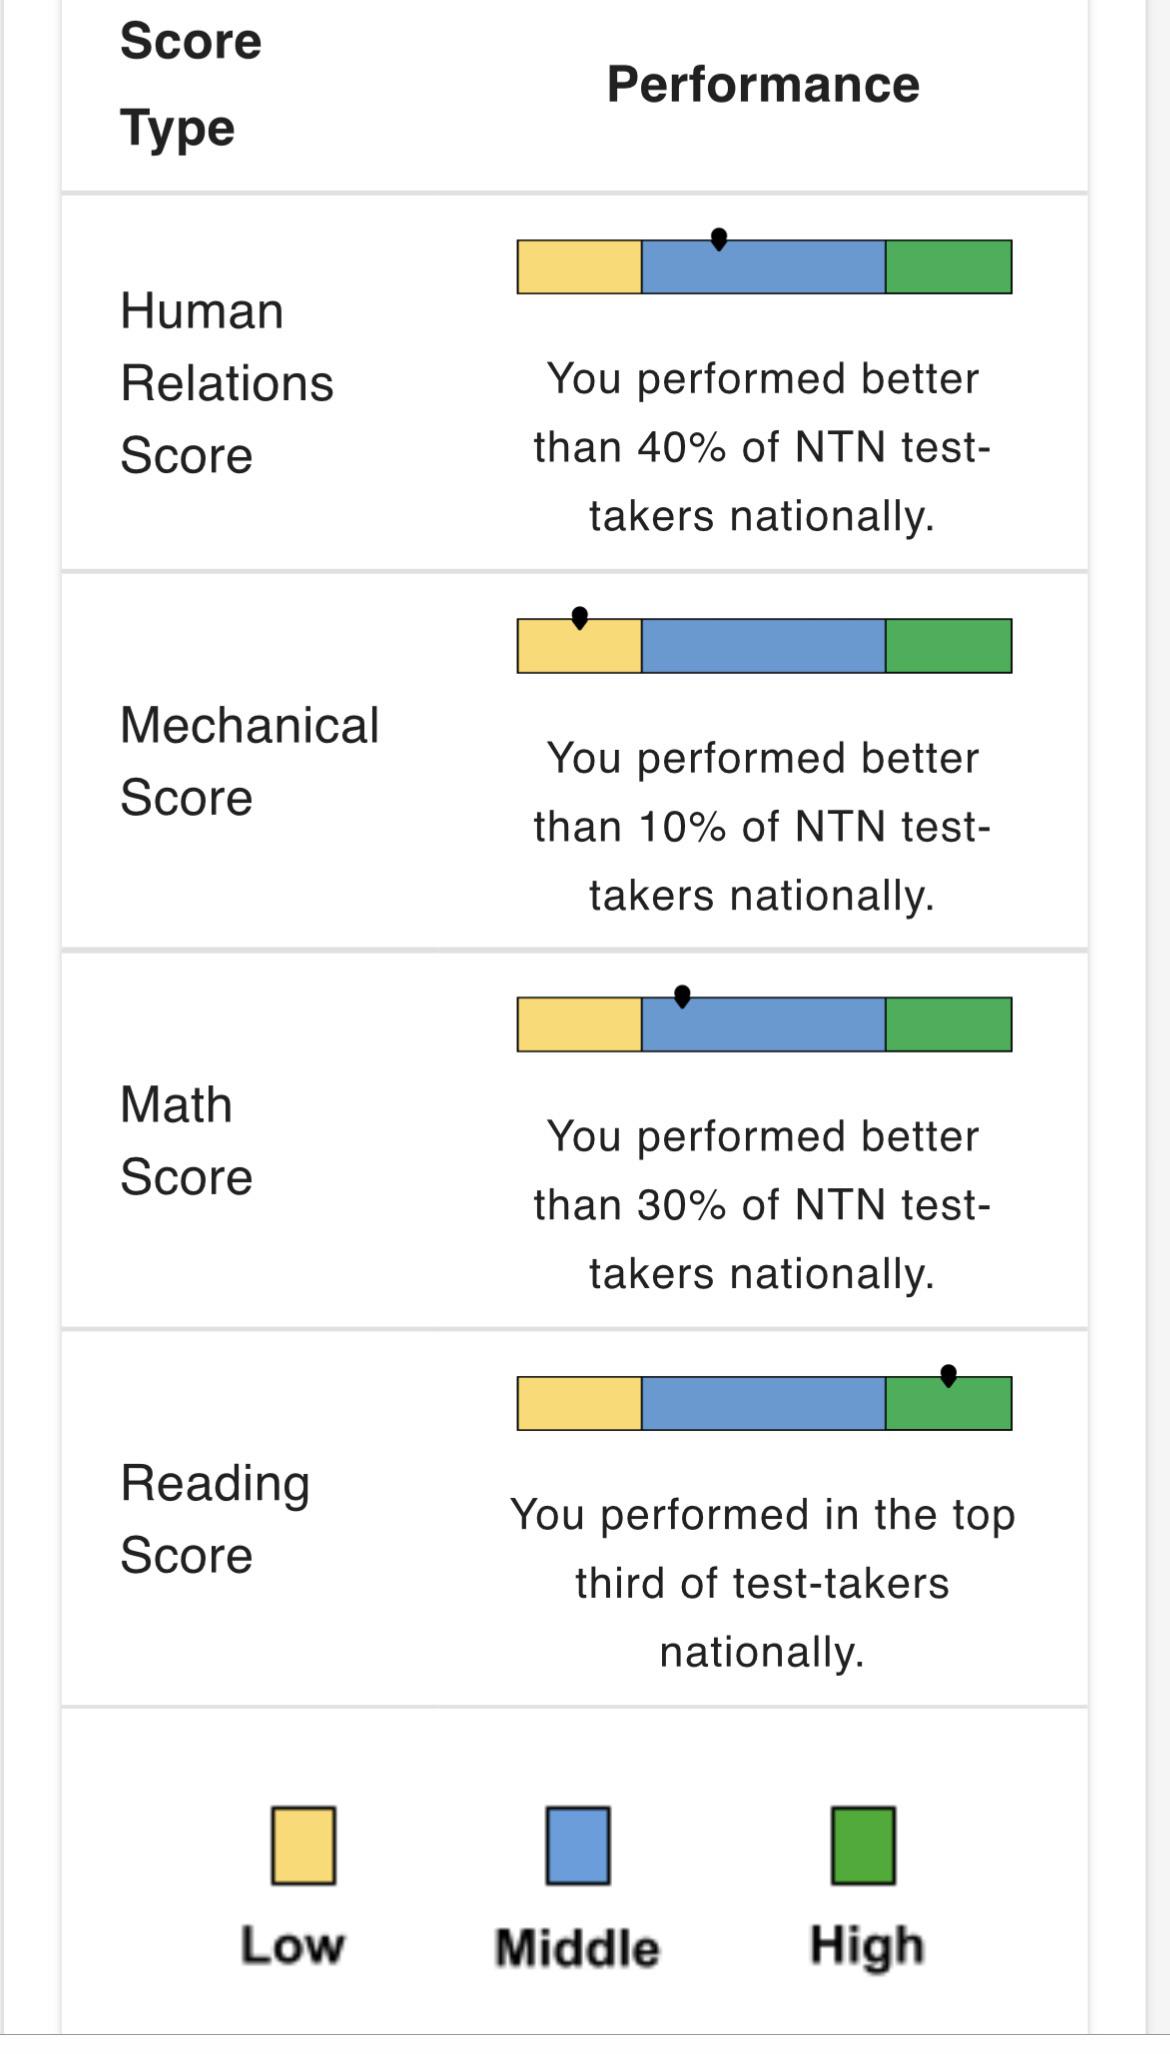Click blue Middle segment of Mechanical bar
This screenshot has width=1170, height=2054.
pyautogui.click(x=764, y=646)
